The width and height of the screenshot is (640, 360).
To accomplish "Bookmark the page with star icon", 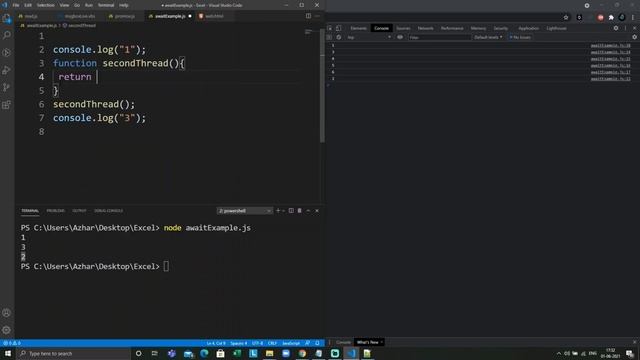I will click(566, 18).
